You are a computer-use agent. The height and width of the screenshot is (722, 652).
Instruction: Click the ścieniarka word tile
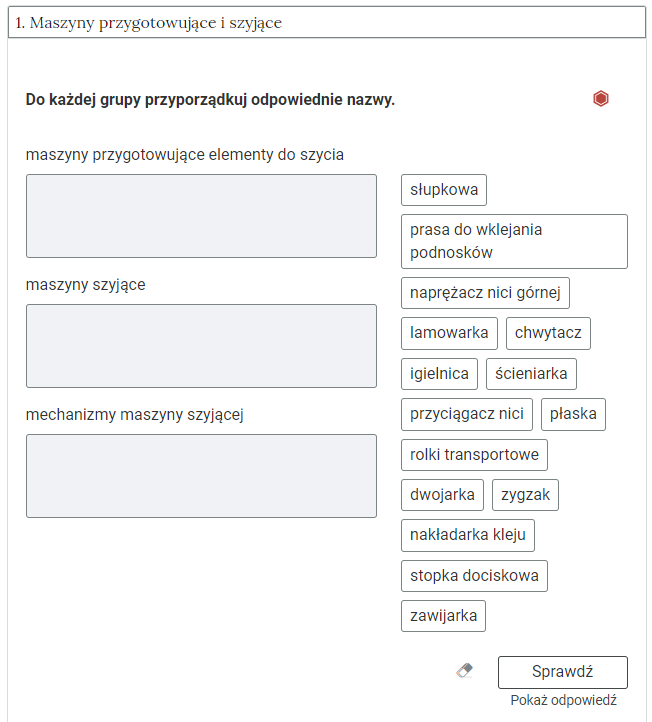(531, 374)
